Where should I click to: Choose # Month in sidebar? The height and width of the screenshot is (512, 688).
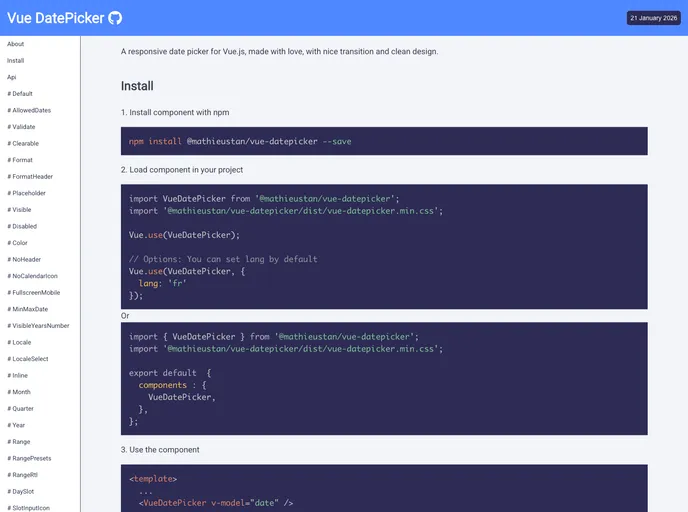pos(19,392)
